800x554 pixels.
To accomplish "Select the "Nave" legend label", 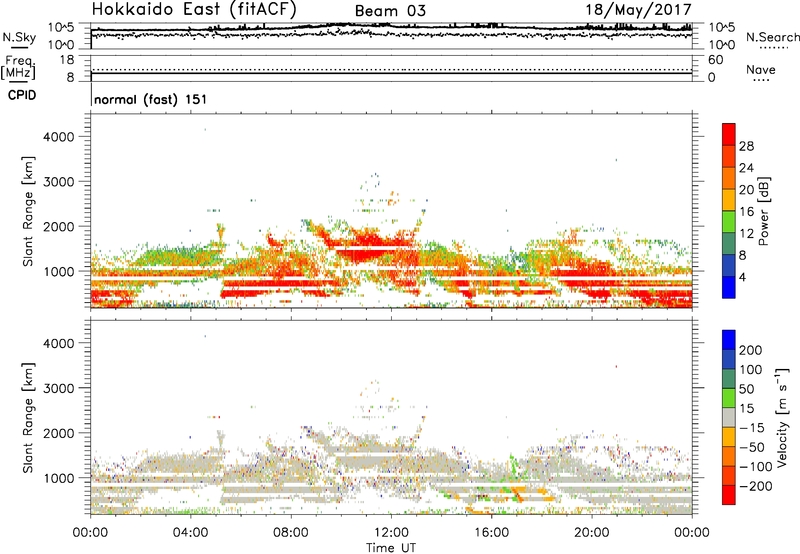I will click(761, 70).
